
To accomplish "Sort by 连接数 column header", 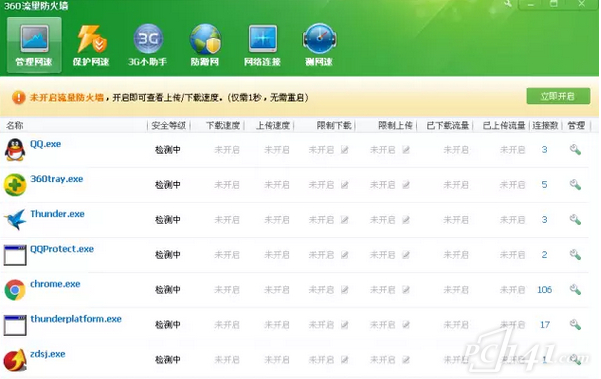I will tap(545, 125).
